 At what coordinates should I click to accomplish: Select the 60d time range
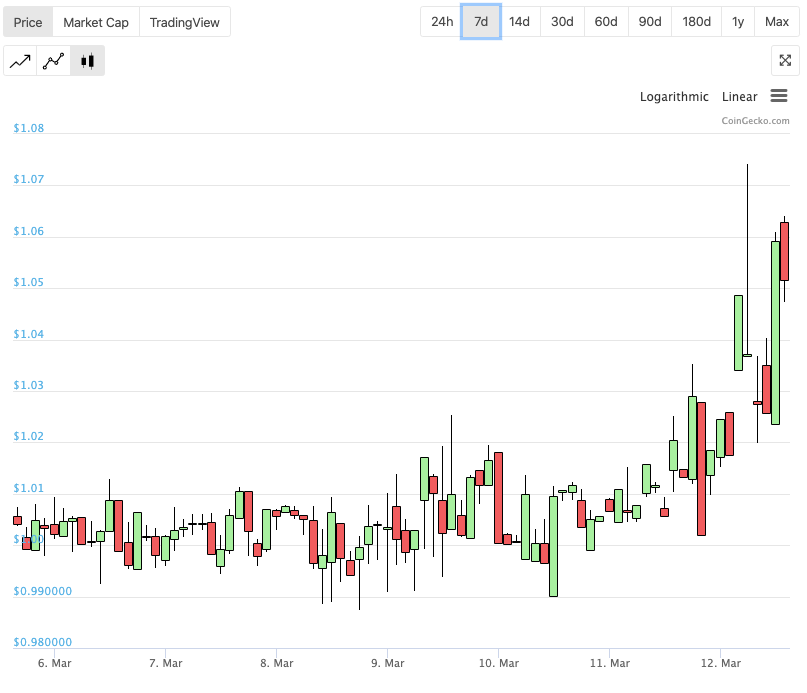606,22
